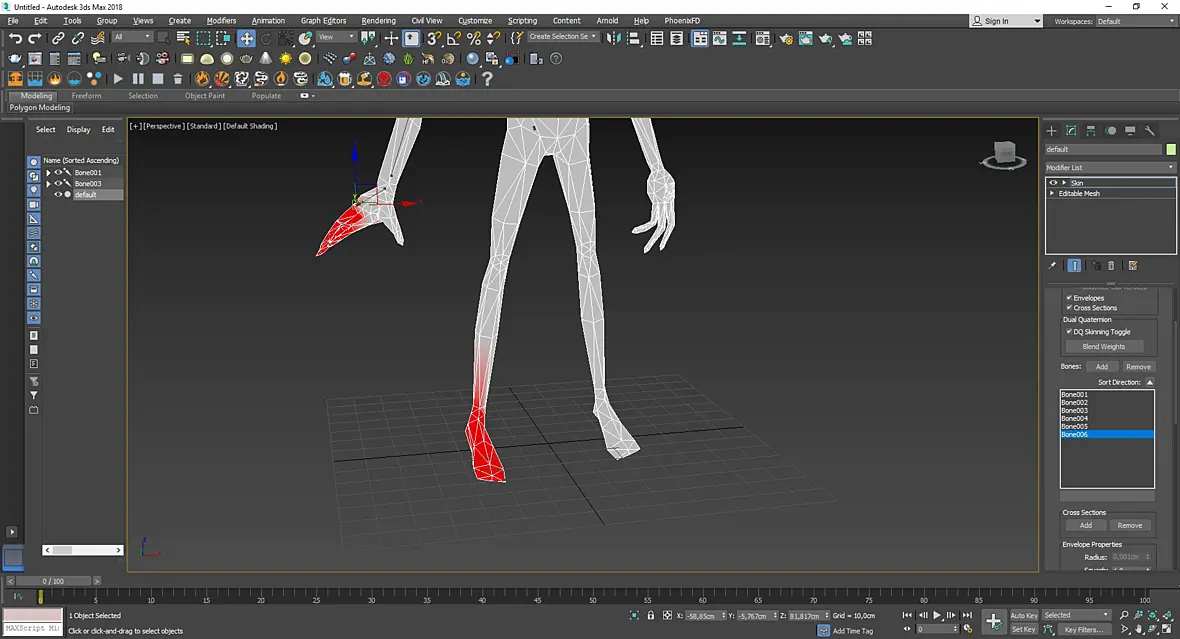Open reference coordinate View dropdown
Viewport: 1180px width, 639px height.
coord(336,37)
